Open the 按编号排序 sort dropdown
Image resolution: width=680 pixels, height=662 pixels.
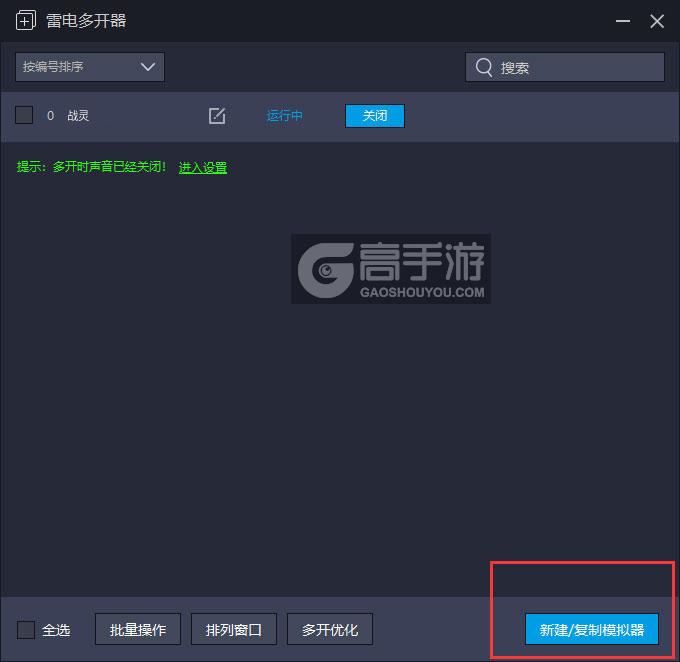tap(90, 67)
